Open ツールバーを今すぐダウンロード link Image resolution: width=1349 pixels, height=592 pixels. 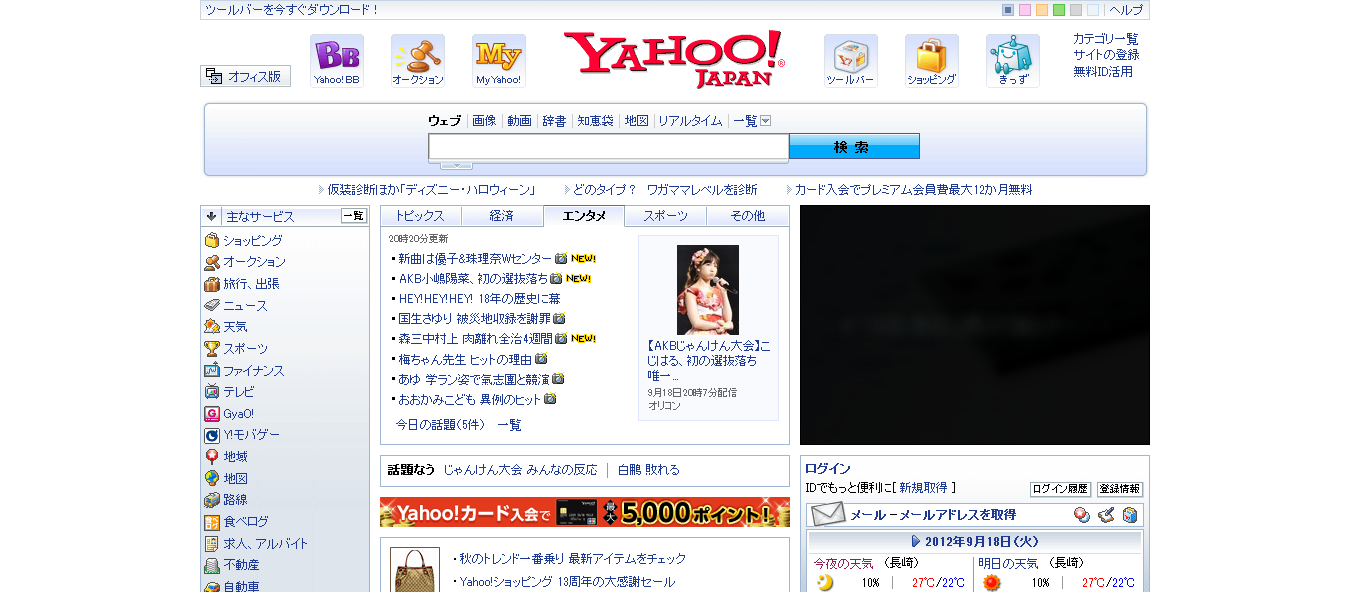292,10
